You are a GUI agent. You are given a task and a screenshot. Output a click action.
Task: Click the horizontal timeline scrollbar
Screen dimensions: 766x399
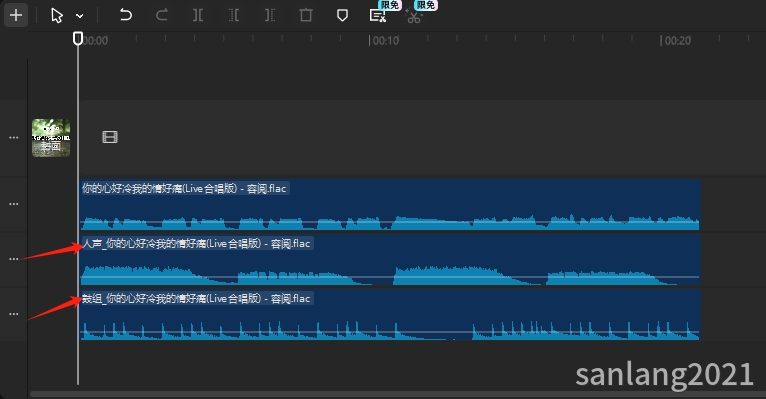[398, 394]
